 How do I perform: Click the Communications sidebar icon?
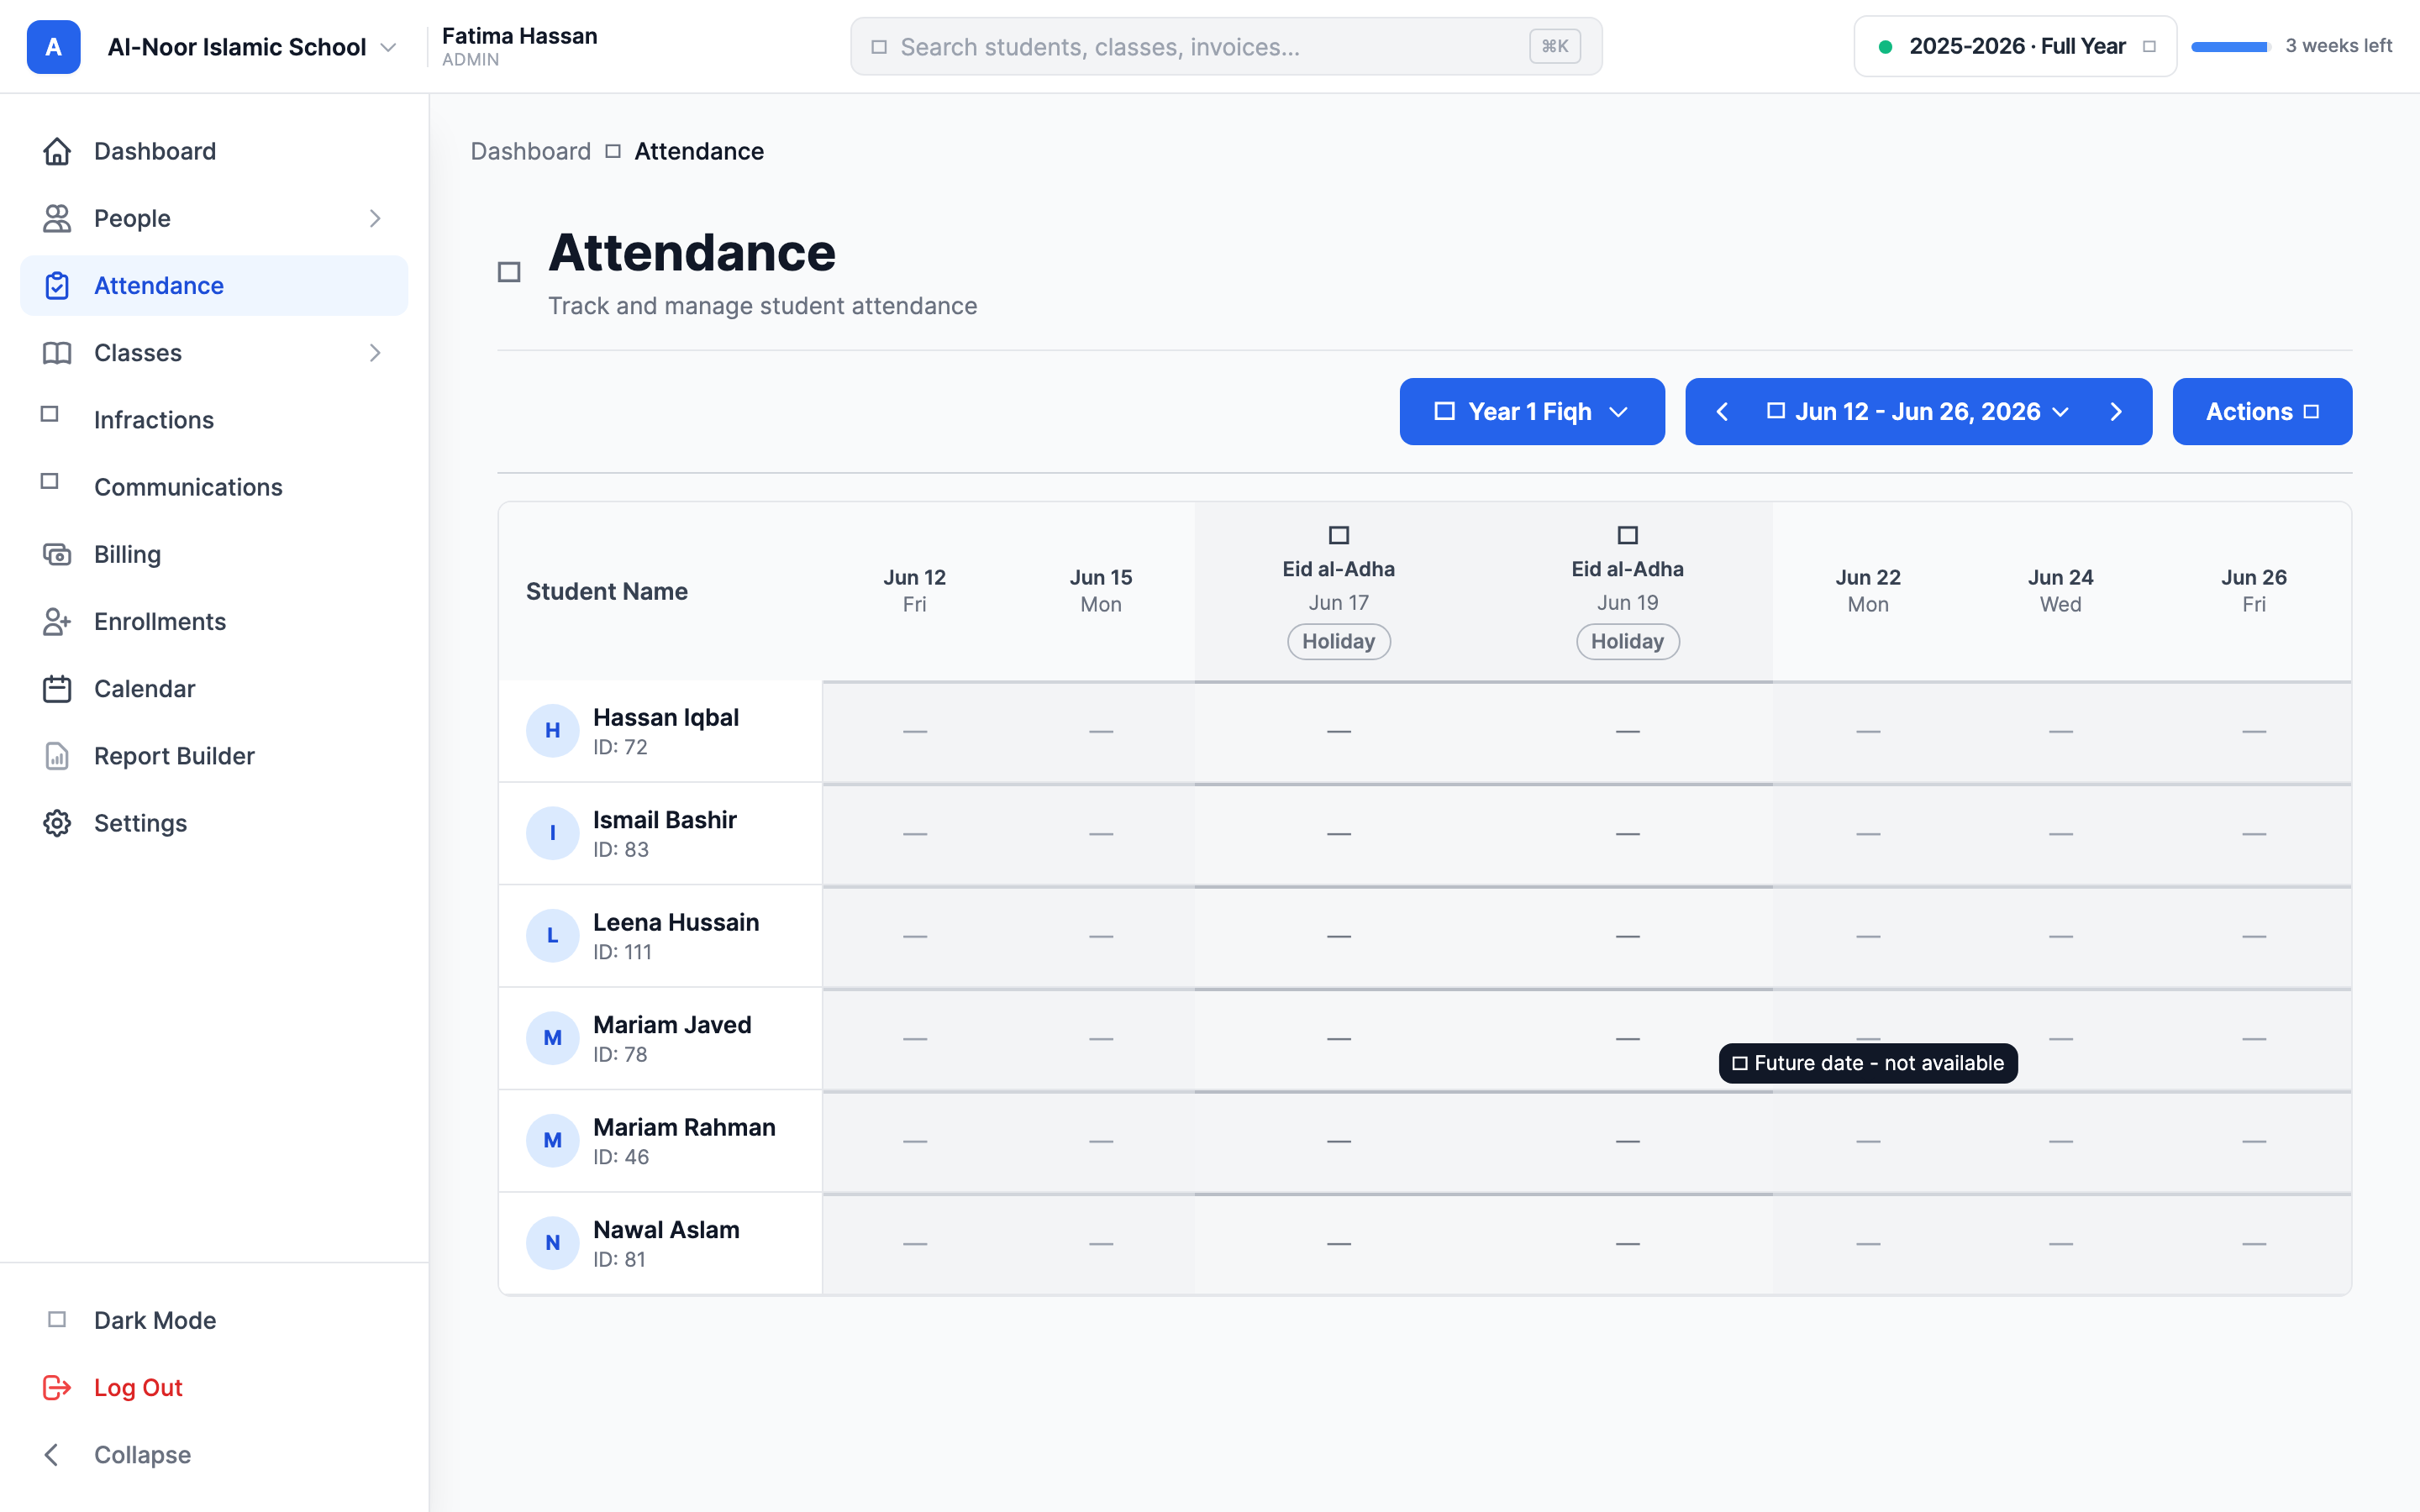(50, 481)
